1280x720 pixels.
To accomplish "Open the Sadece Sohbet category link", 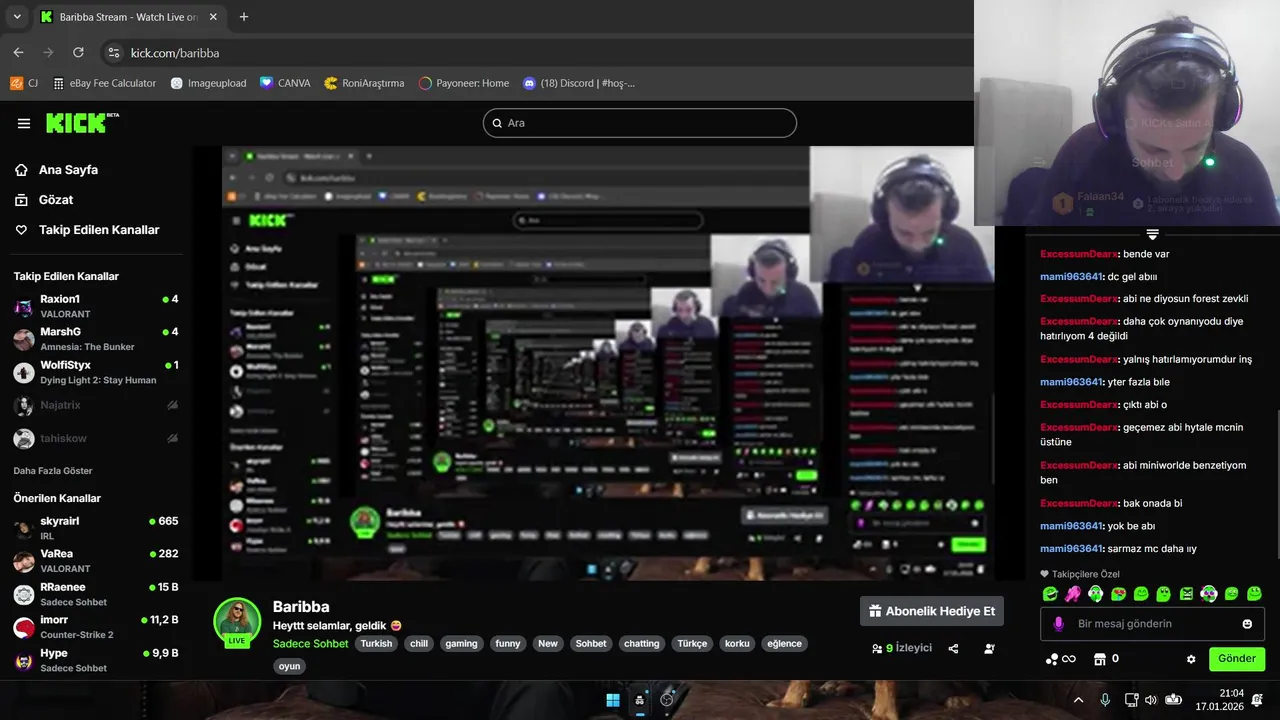I will 310,643.
